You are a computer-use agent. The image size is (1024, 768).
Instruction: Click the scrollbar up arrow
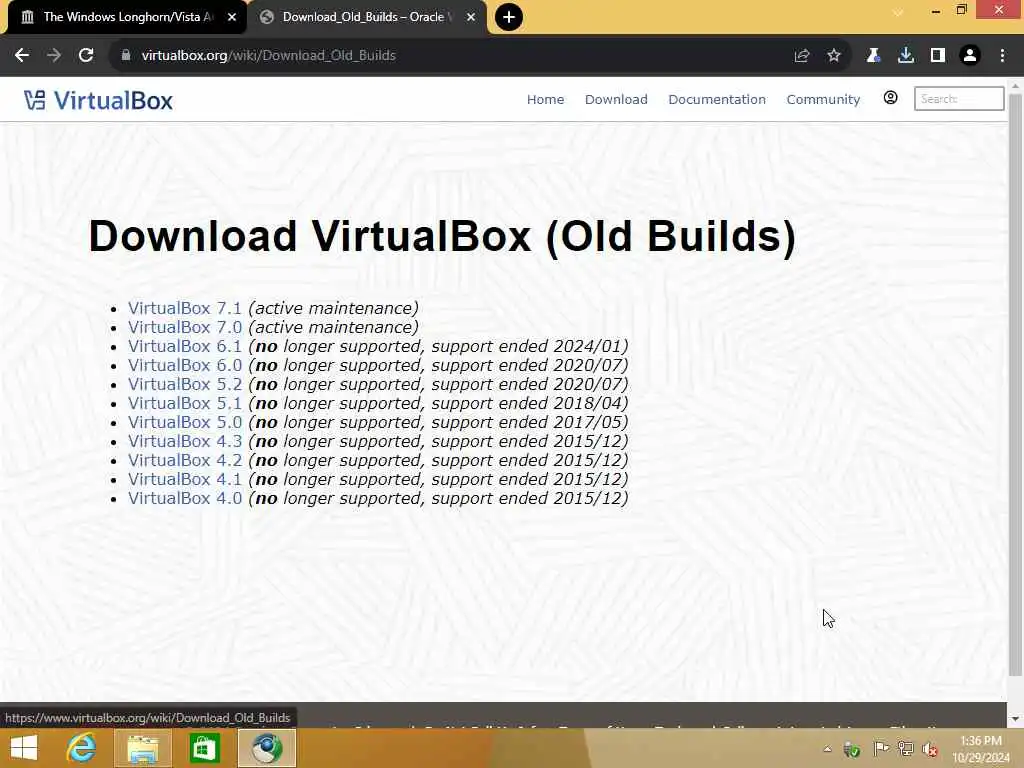[x=1015, y=86]
